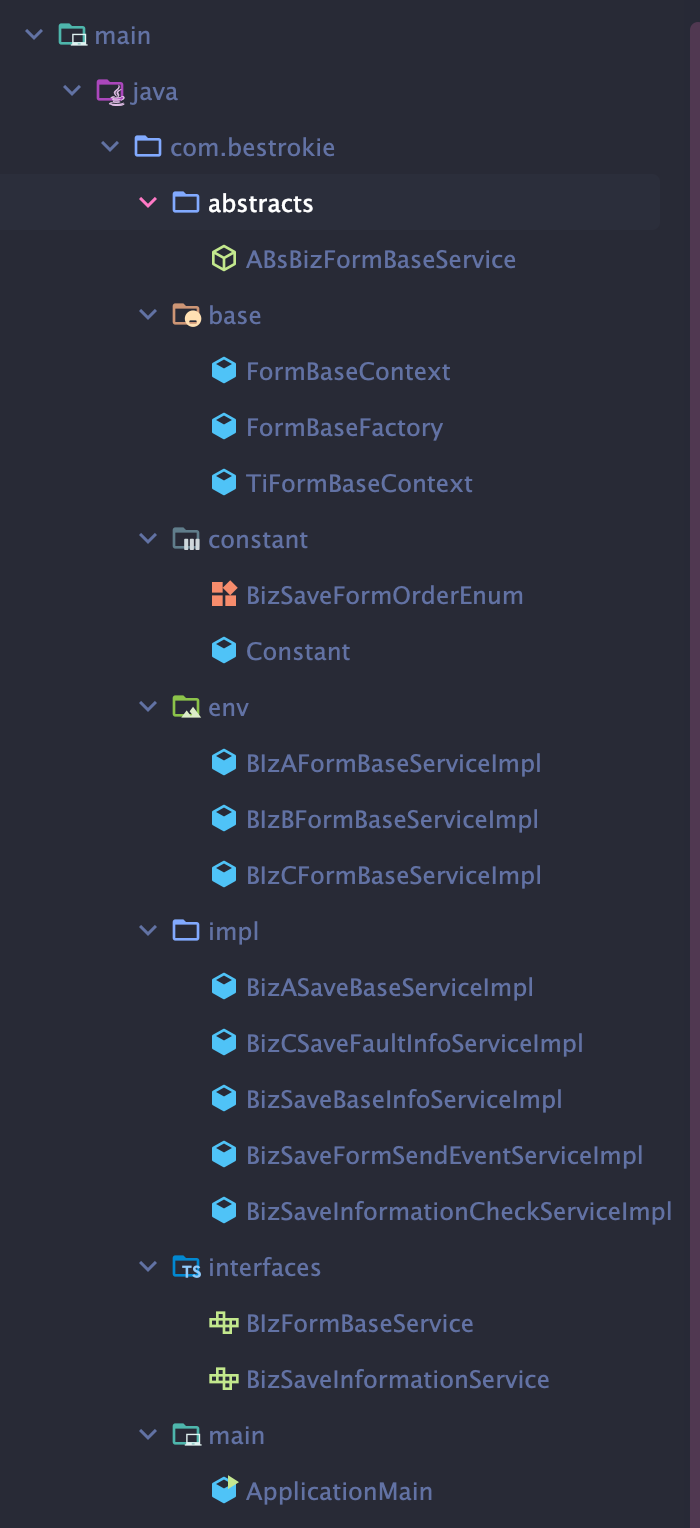Click the interfaces folder TS icon
The image size is (700, 1528).
[187, 1268]
